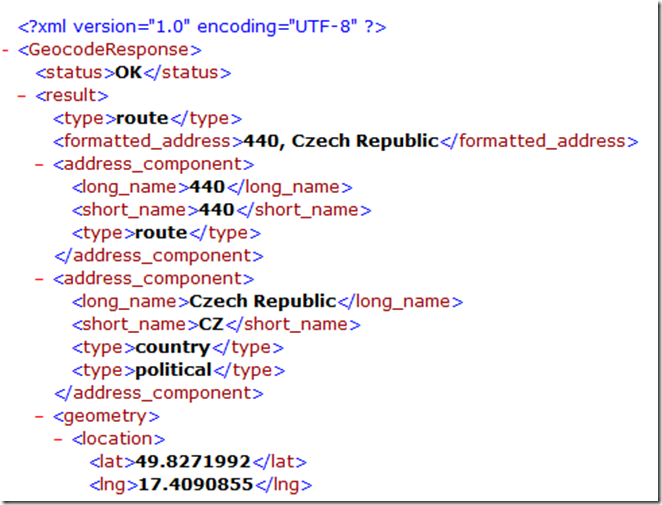Click the opening geometry tag name
This screenshot has width=662, height=505.
[x=99, y=416]
